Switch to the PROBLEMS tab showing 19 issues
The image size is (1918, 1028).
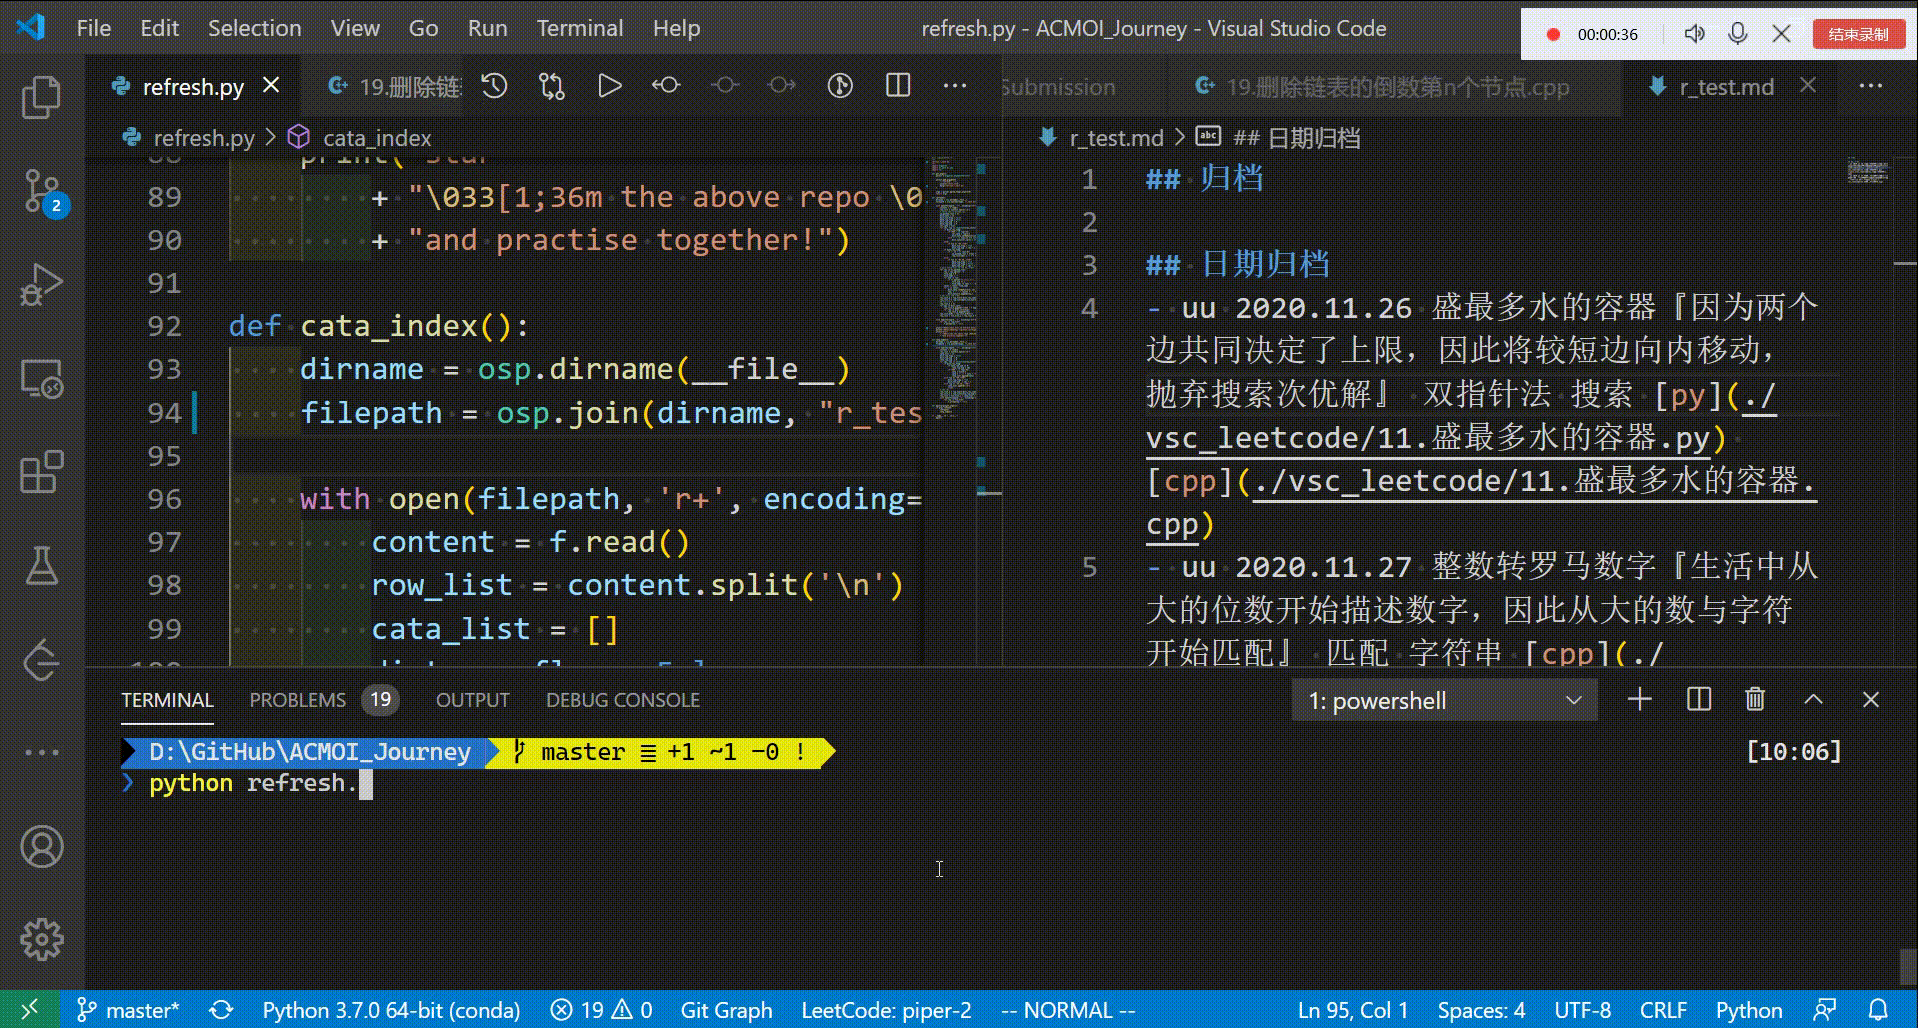coord(297,699)
